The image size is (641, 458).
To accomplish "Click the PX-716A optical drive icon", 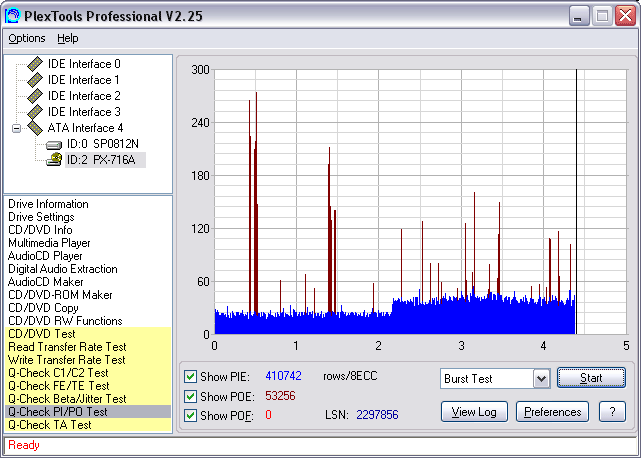I will (54, 159).
